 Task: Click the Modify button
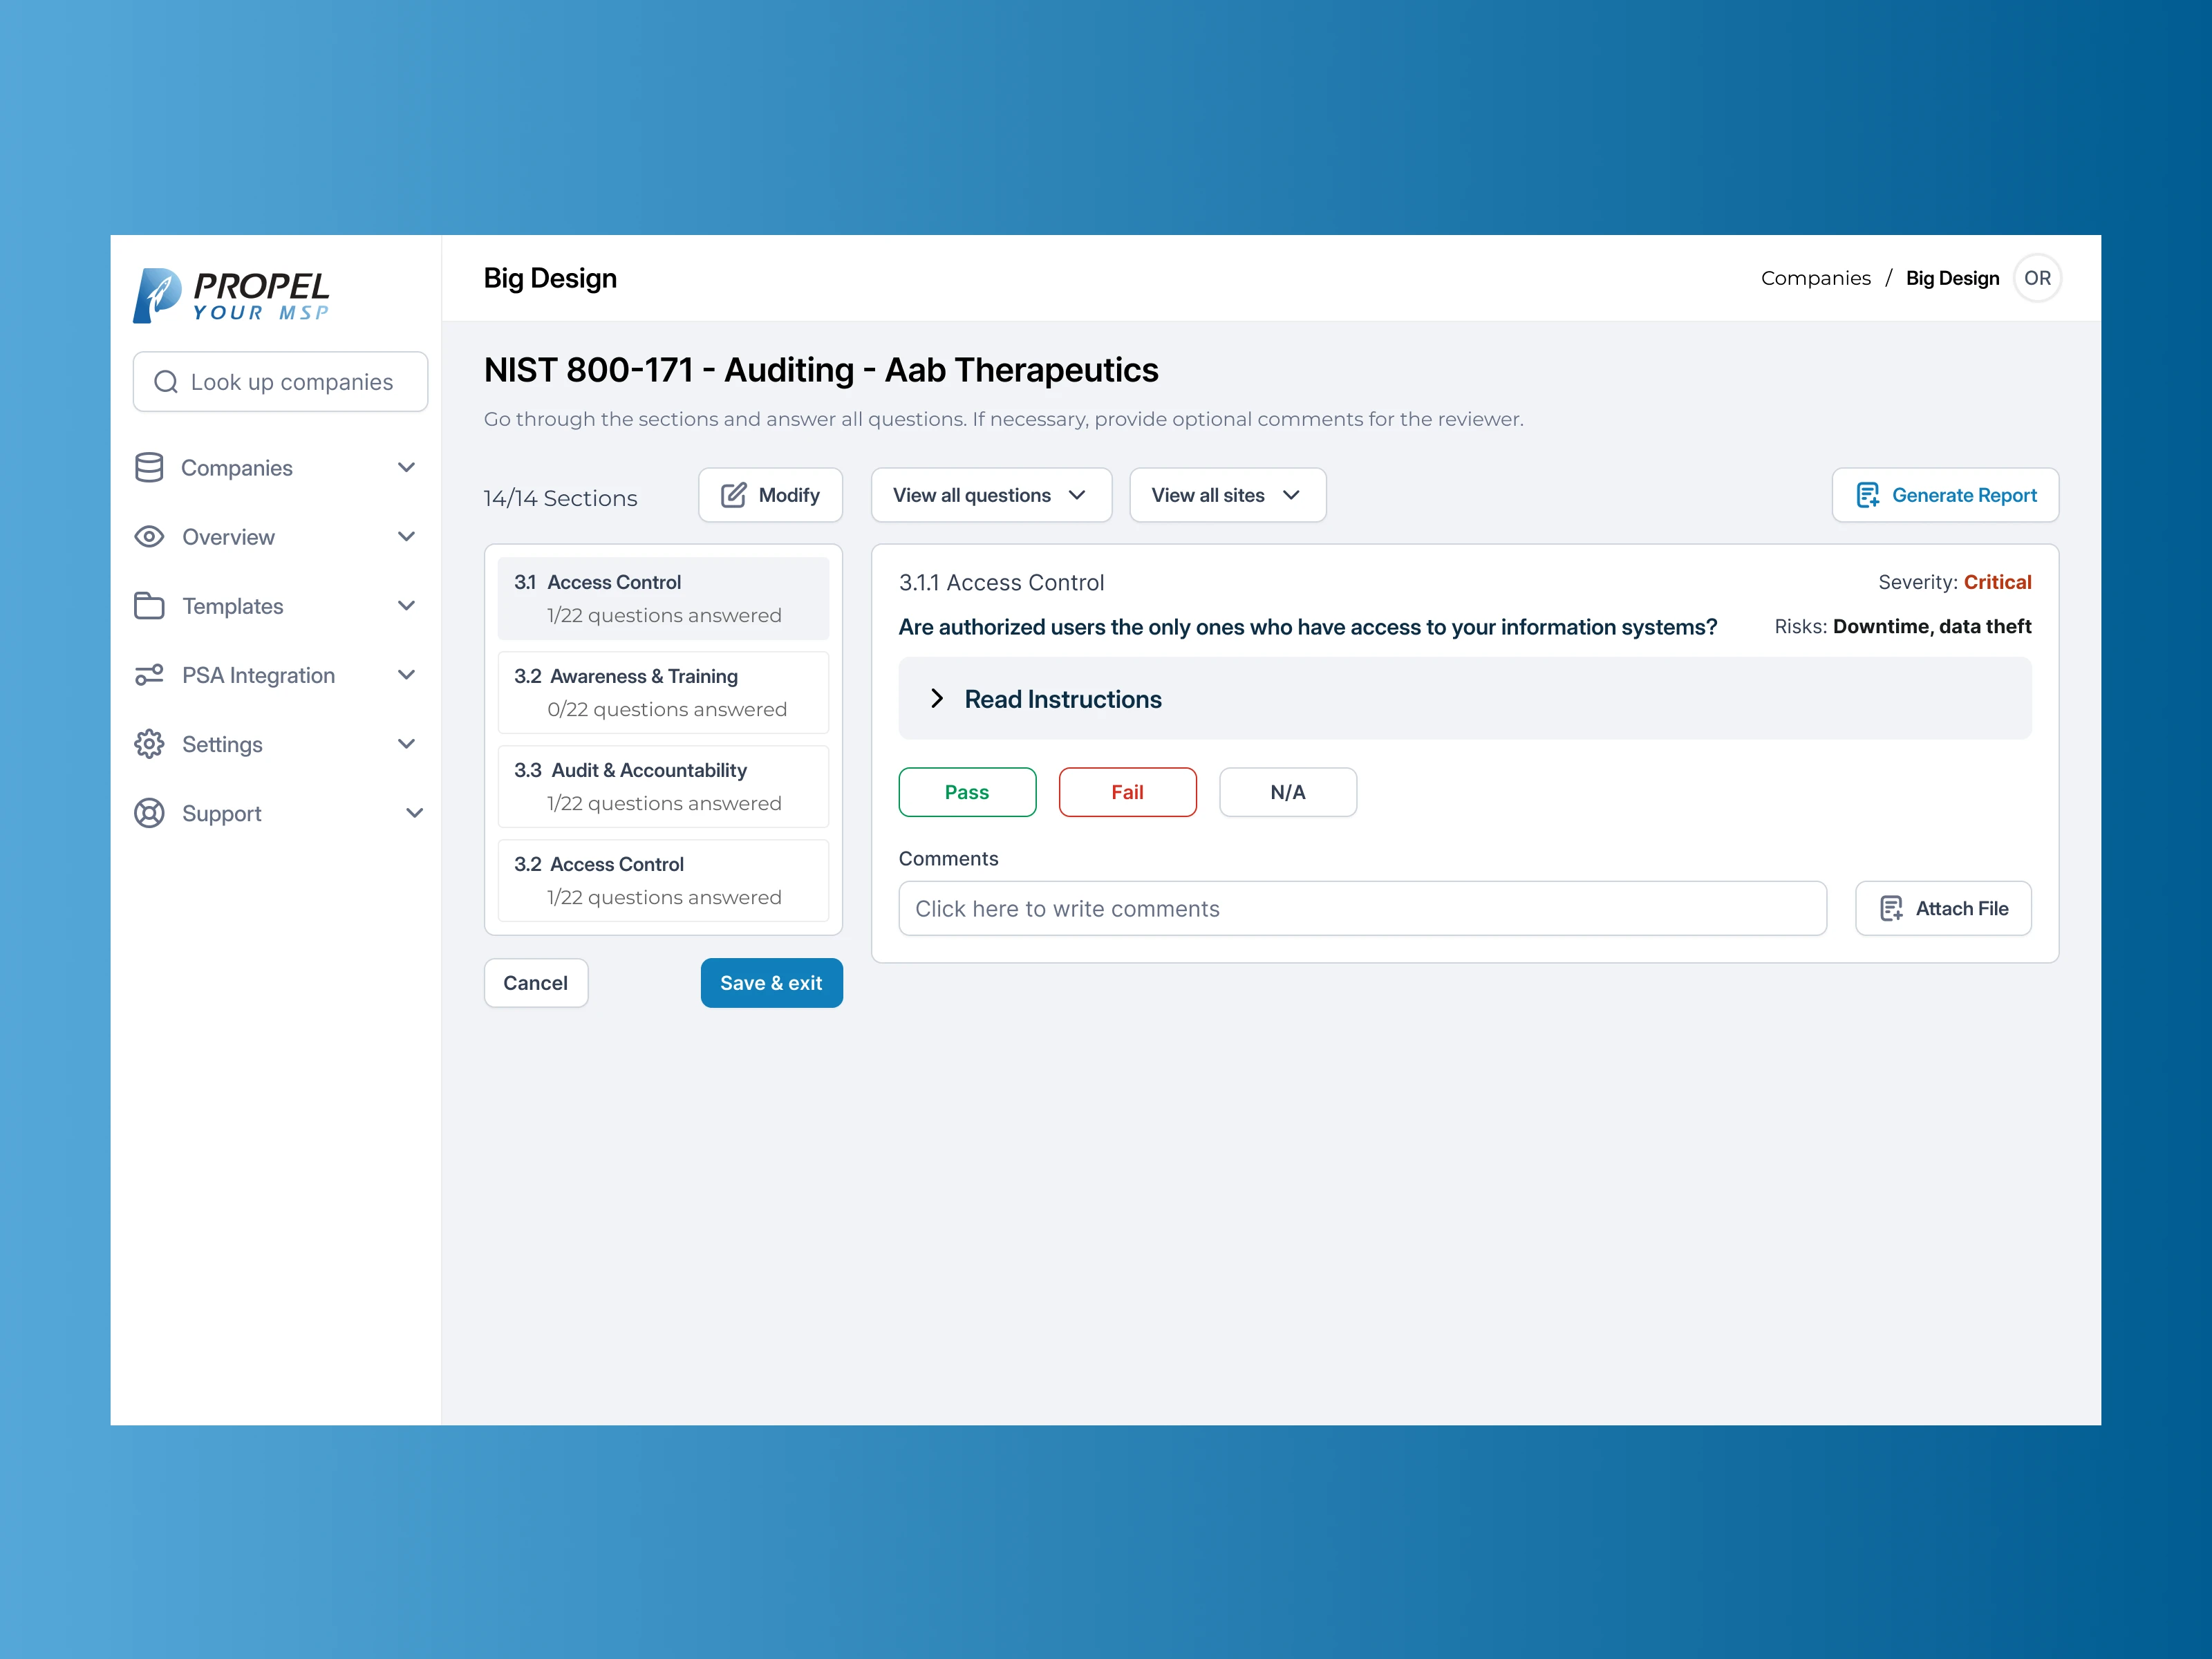pyautogui.click(x=770, y=495)
